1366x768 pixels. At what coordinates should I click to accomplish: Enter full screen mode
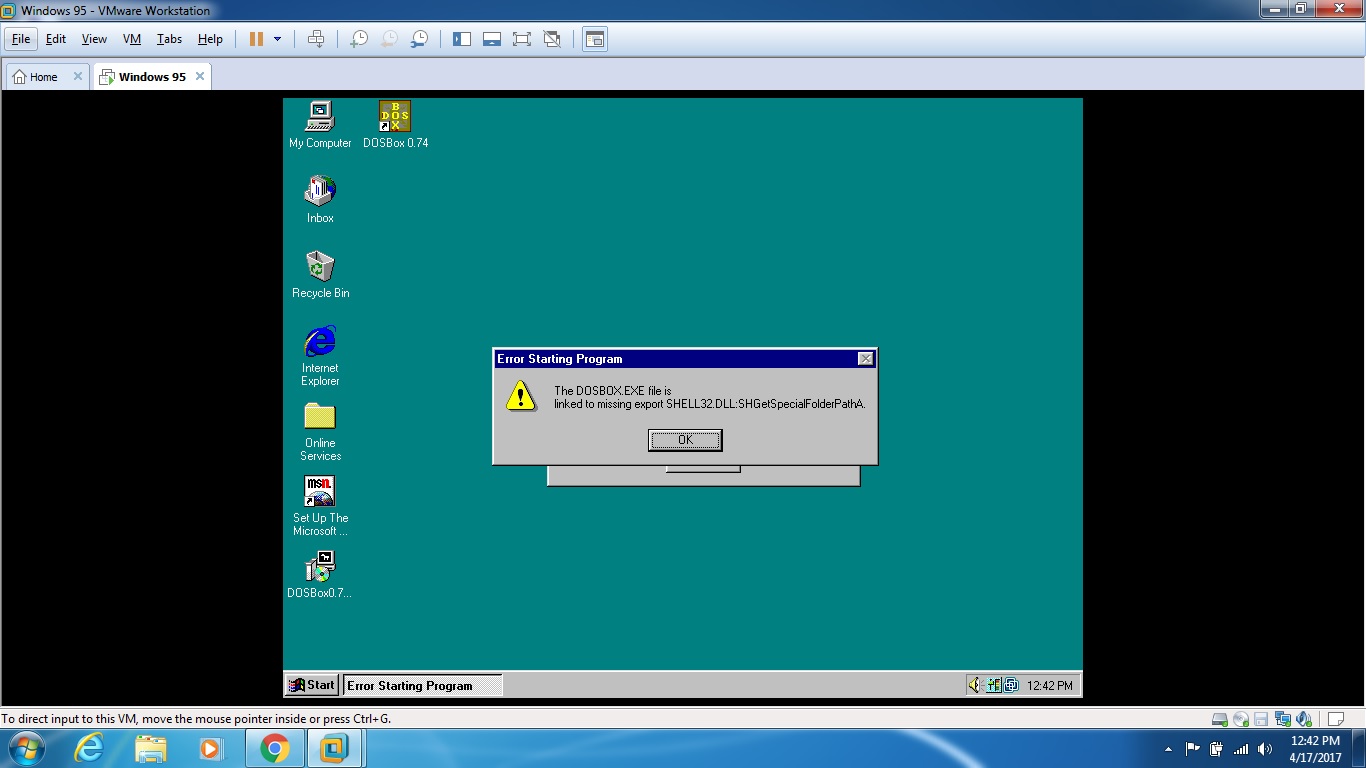(x=522, y=39)
